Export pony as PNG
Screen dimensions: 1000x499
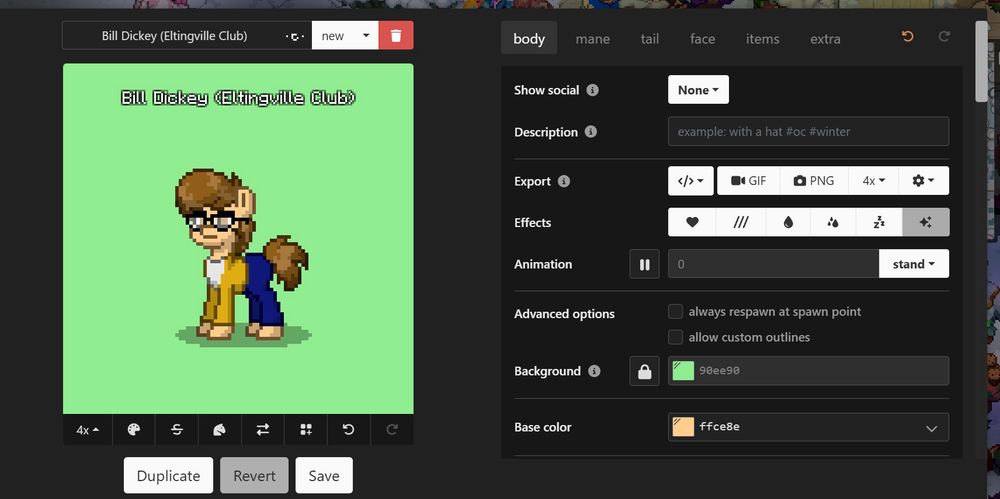pos(814,181)
